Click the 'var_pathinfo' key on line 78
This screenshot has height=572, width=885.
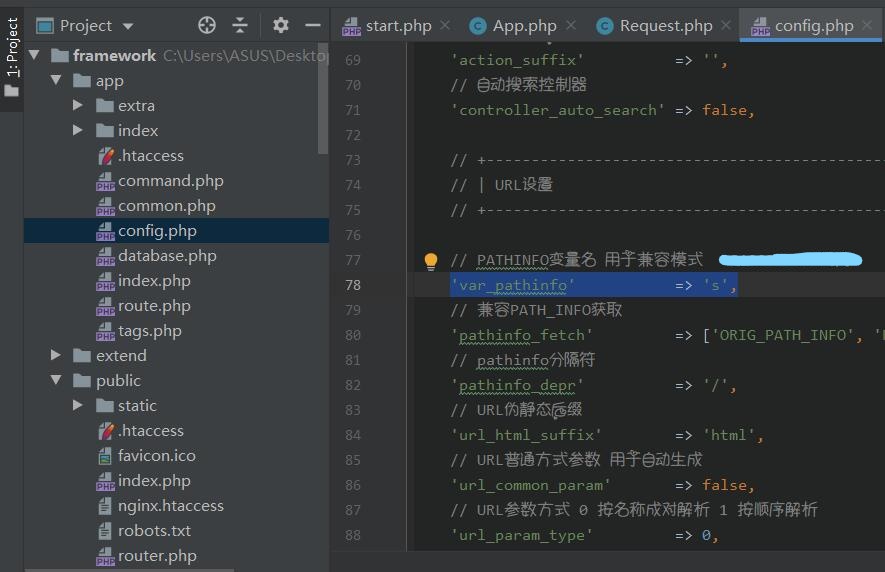point(512,285)
